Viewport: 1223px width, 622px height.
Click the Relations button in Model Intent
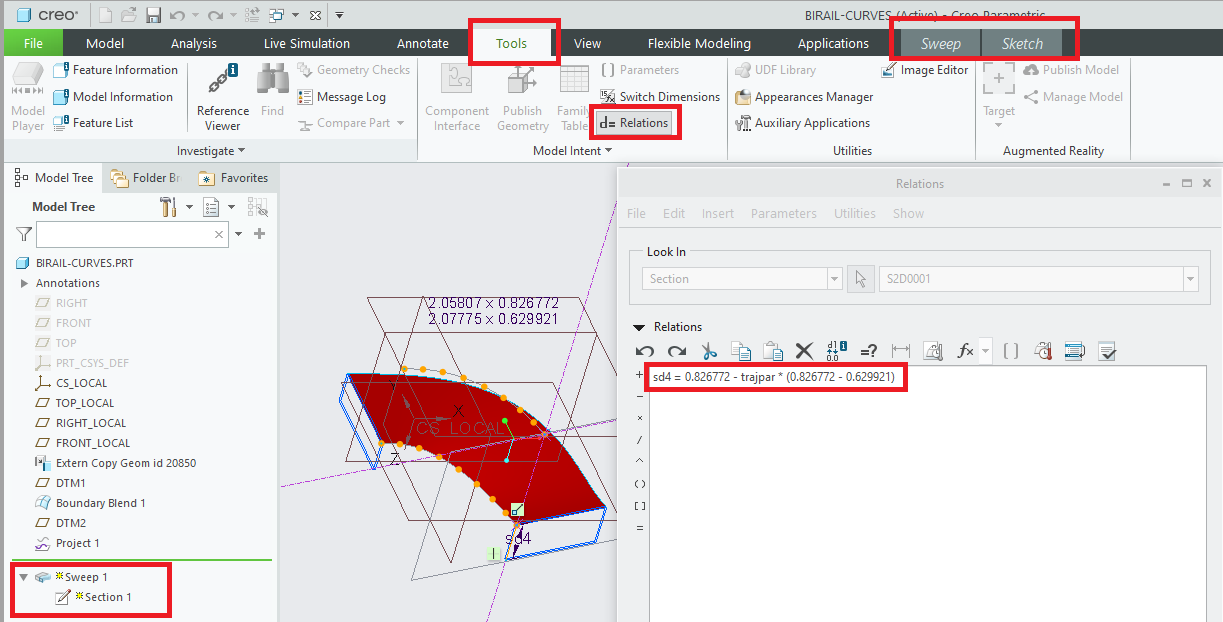(x=634, y=123)
